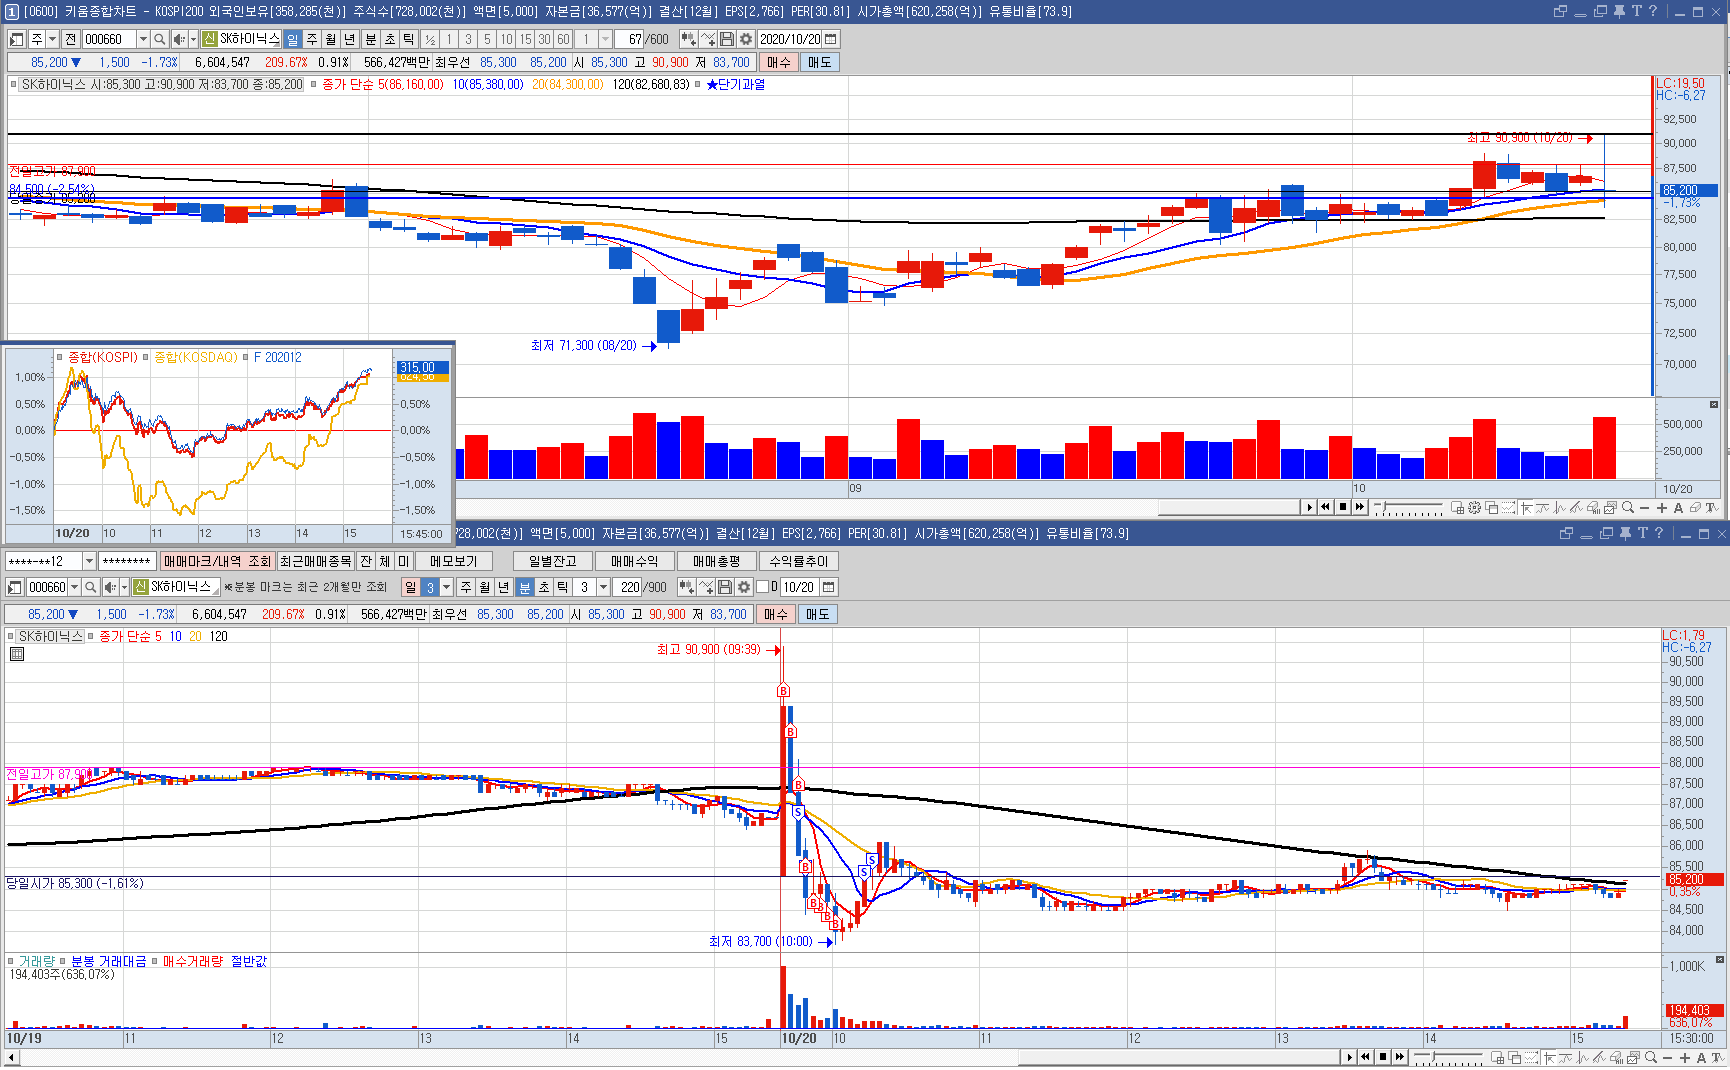Click the speaker icon in top chart toolbar

click(x=178, y=39)
